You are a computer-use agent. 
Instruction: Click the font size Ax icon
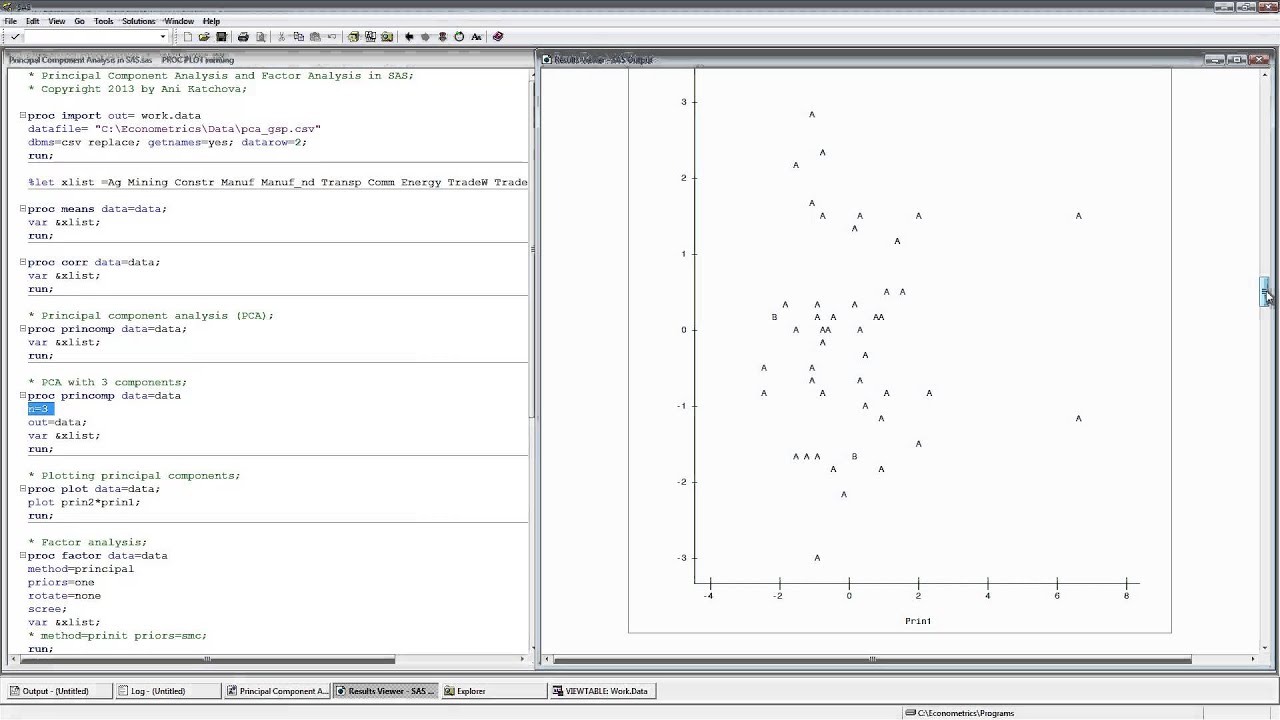click(x=476, y=37)
